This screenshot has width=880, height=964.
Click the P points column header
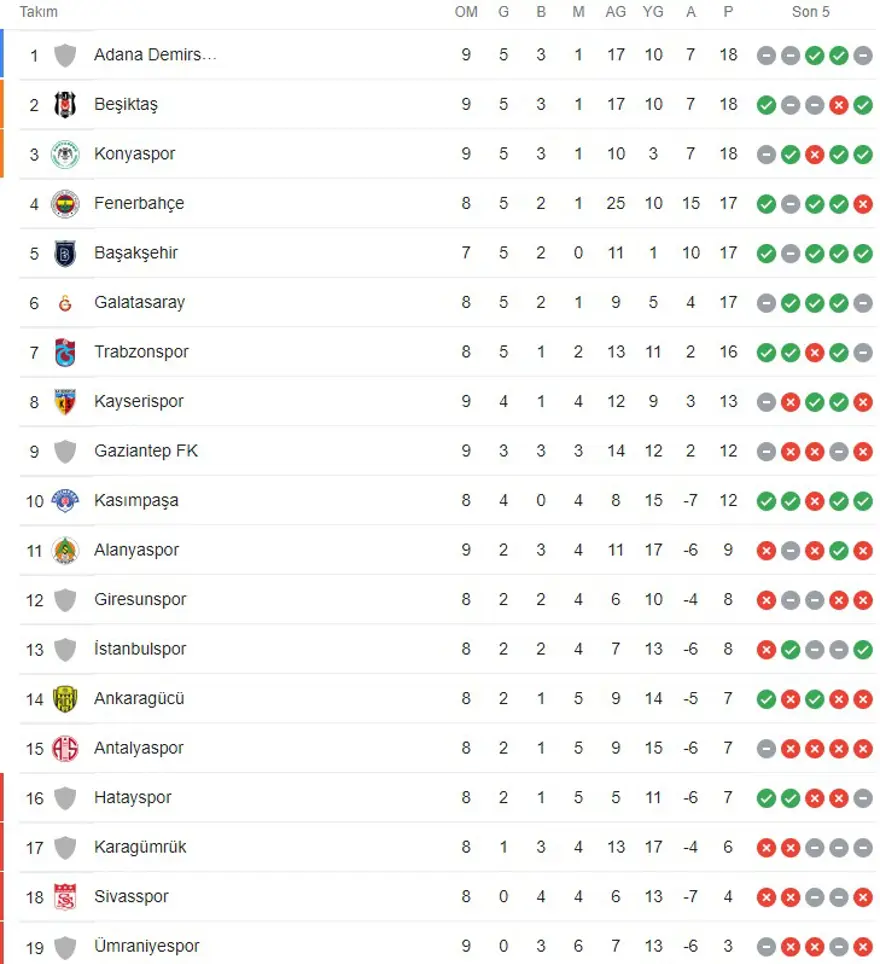point(727,12)
